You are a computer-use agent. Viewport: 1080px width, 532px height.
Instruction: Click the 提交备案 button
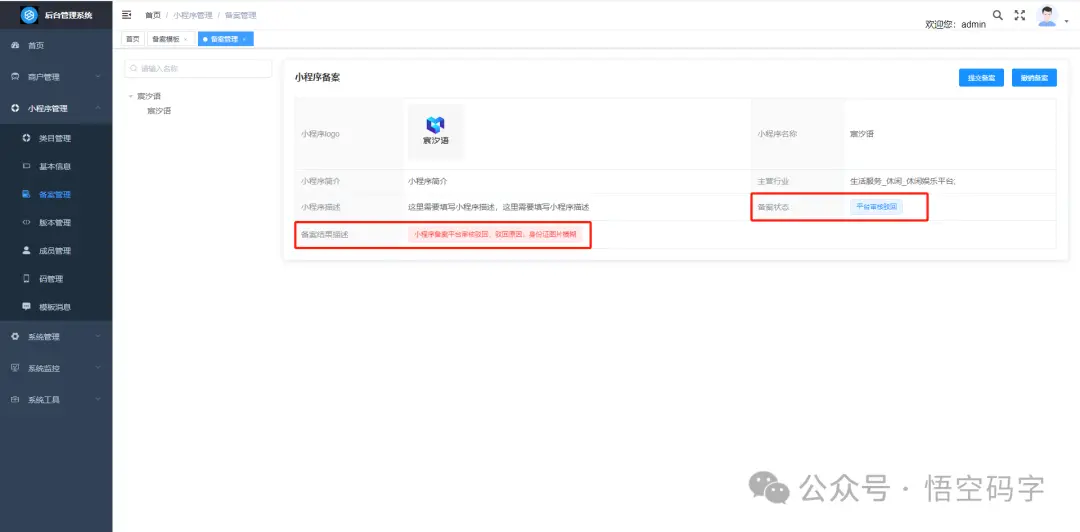click(981, 78)
